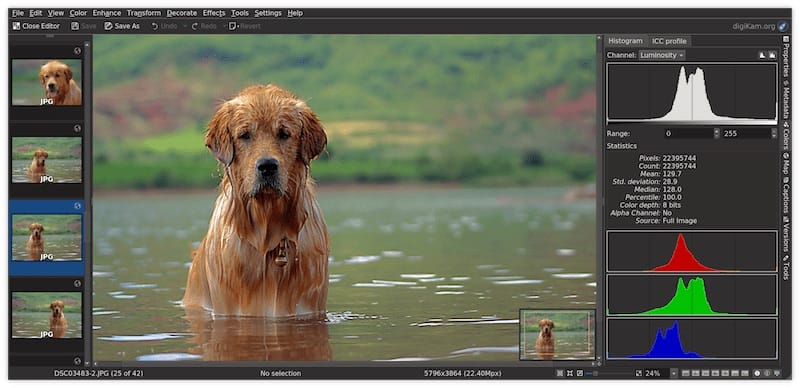Open the Color menu
Viewport: 800px width, 388px height.
click(78, 13)
